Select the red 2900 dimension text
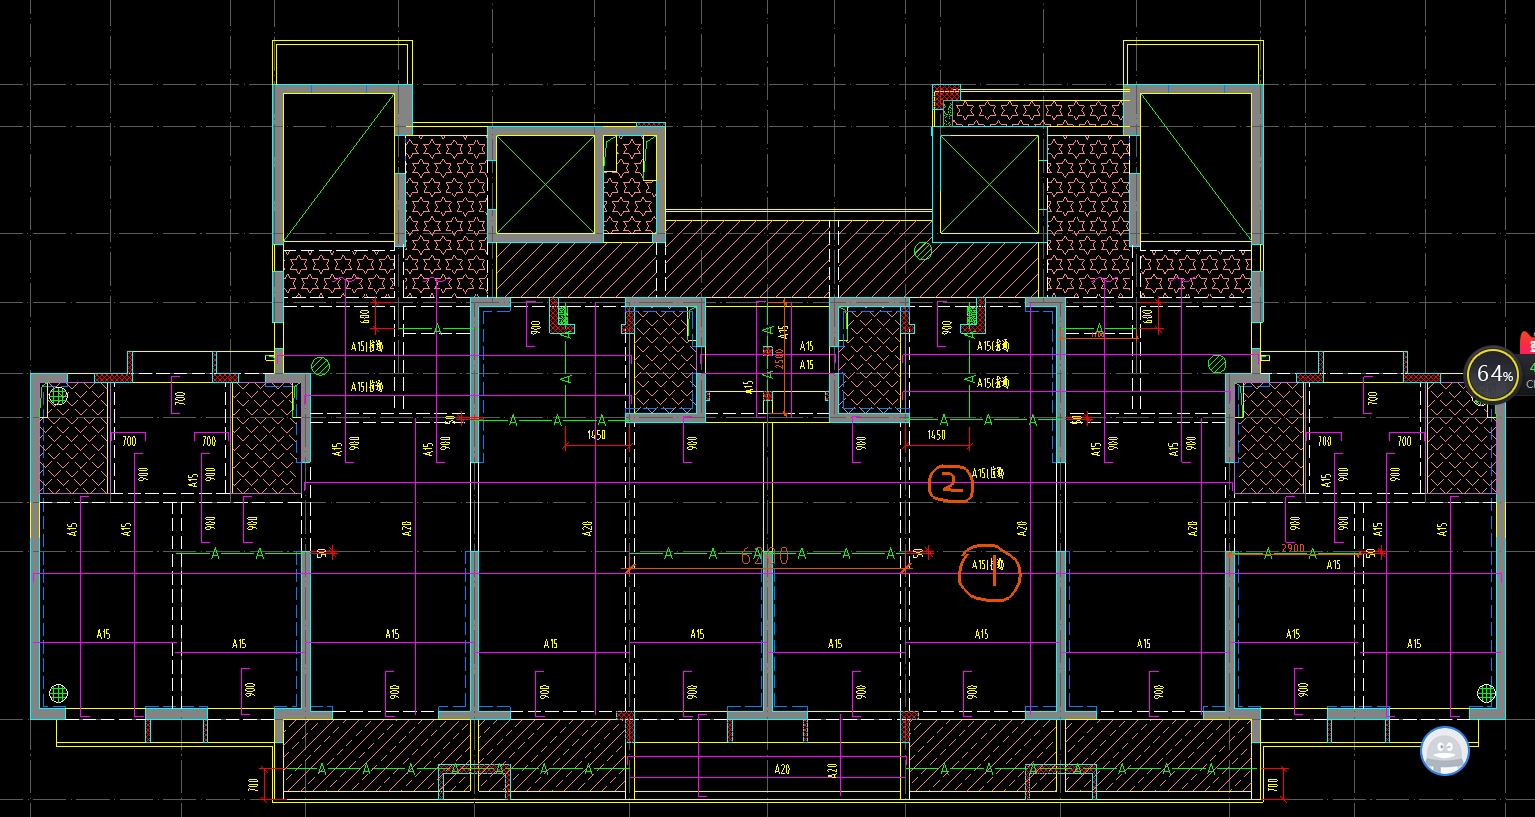 point(1293,548)
